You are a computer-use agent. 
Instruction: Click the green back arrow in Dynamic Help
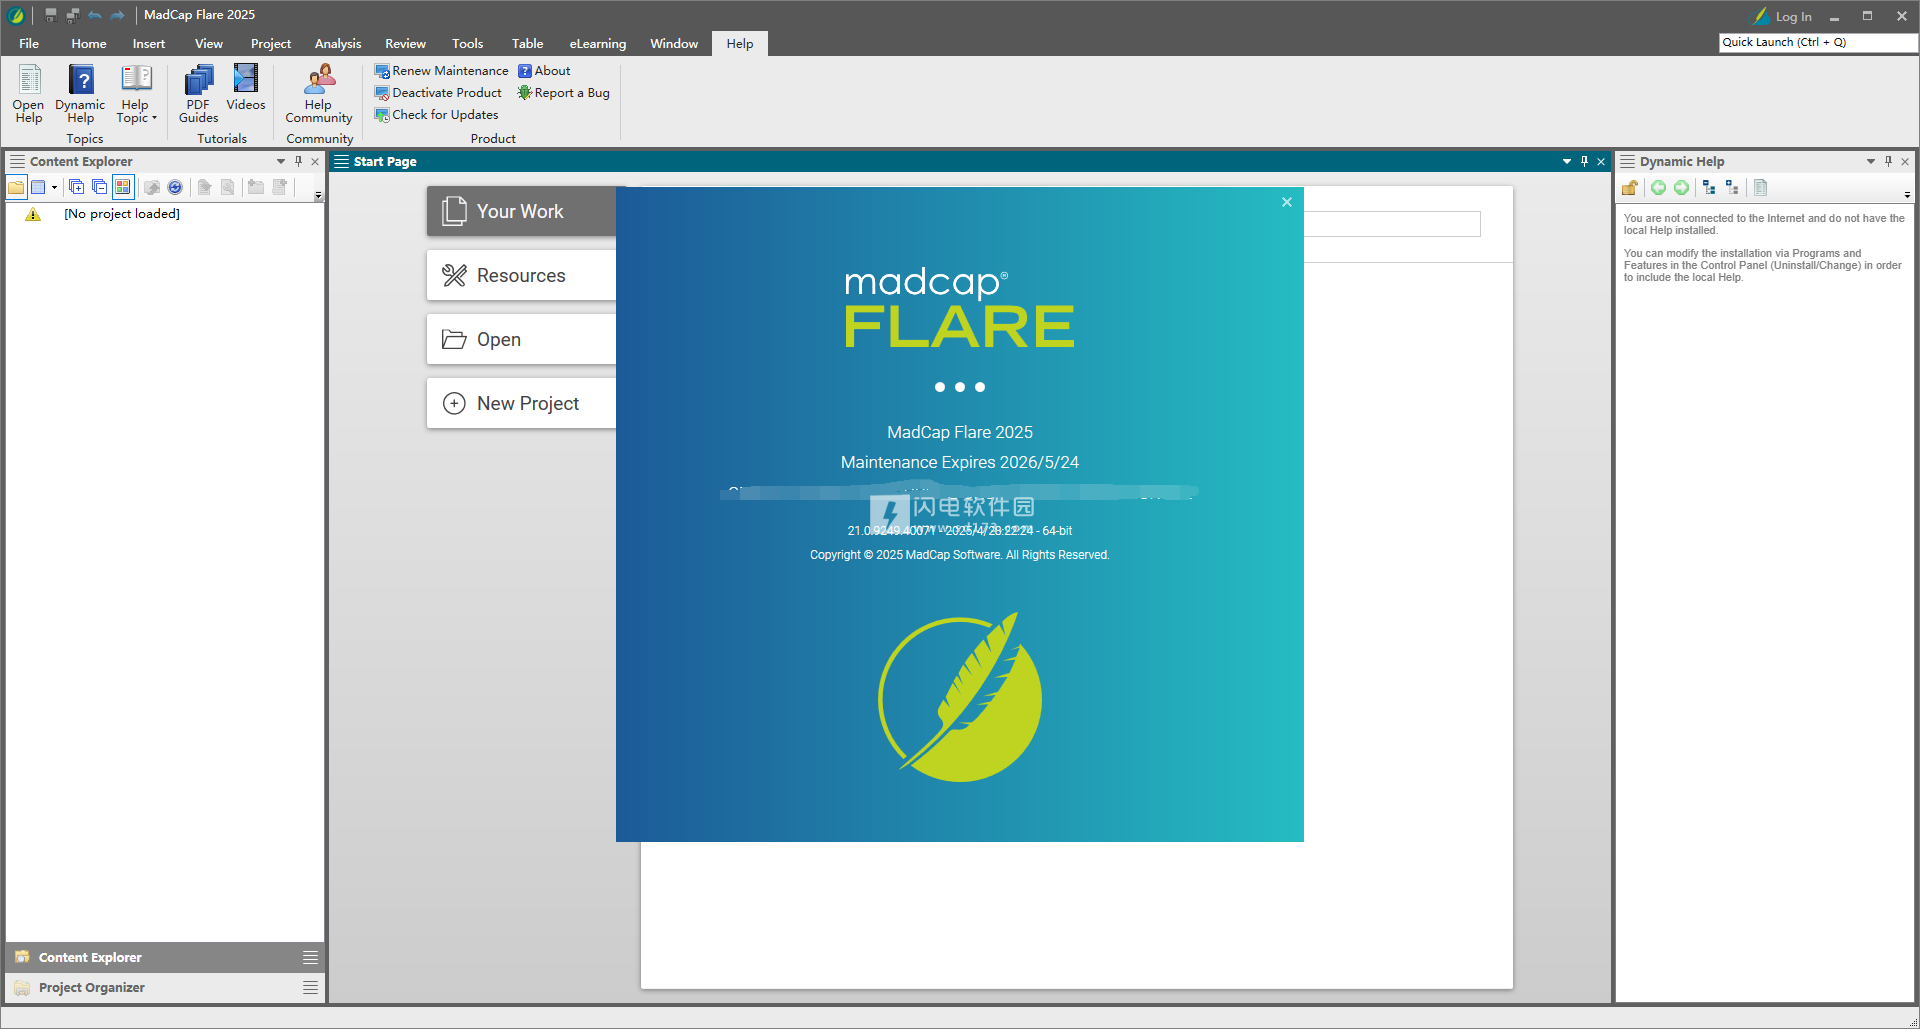tap(1658, 187)
